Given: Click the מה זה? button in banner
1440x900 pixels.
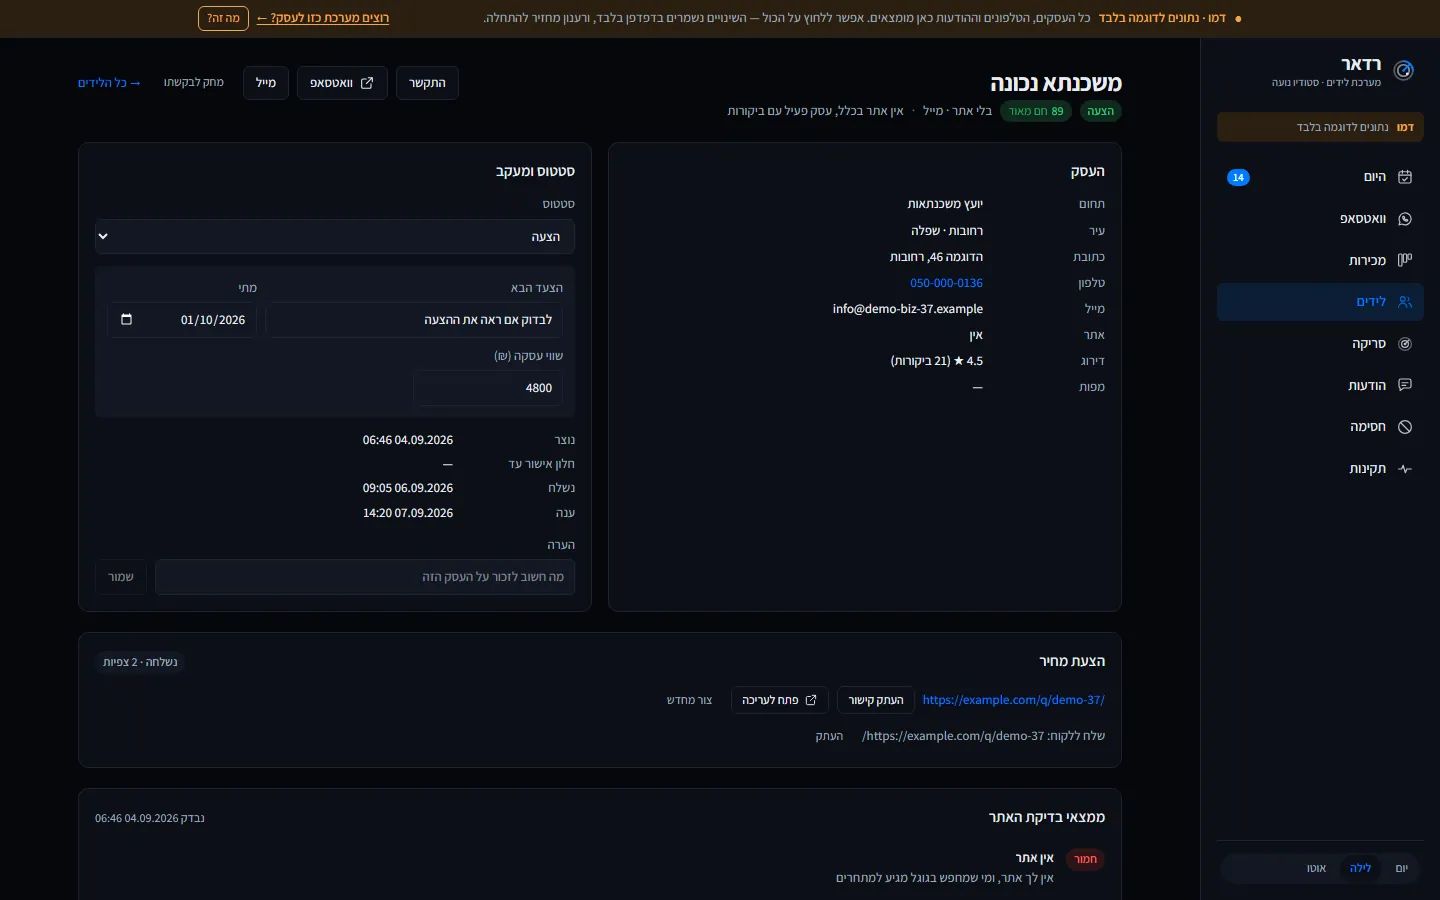Looking at the screenshot, I should [x=223, y=18].
